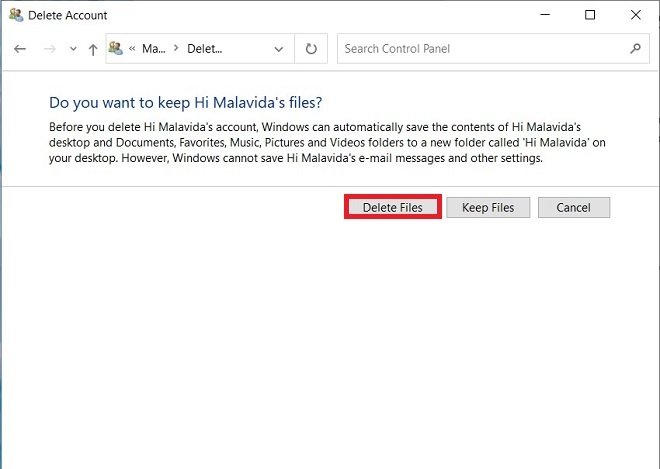Close the Delete Account window

pyautogui.click(x=636, y=15)
